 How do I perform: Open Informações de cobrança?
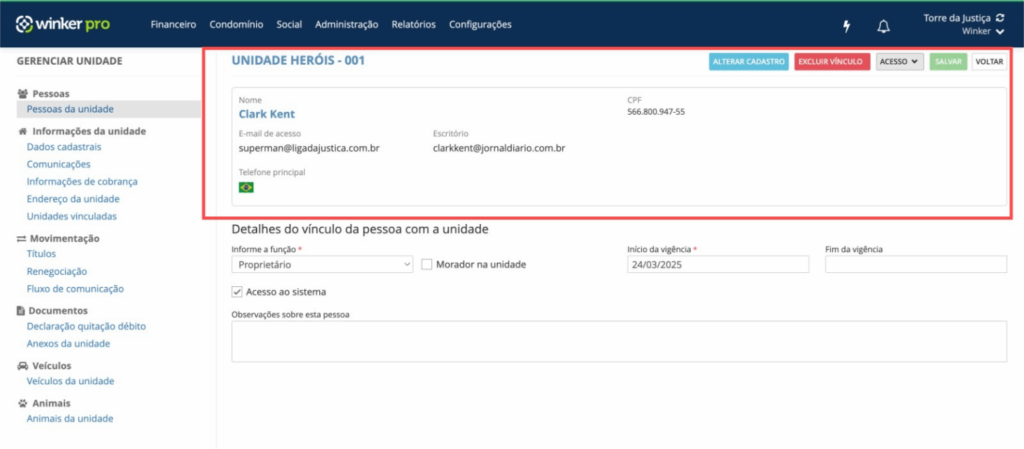82,181
